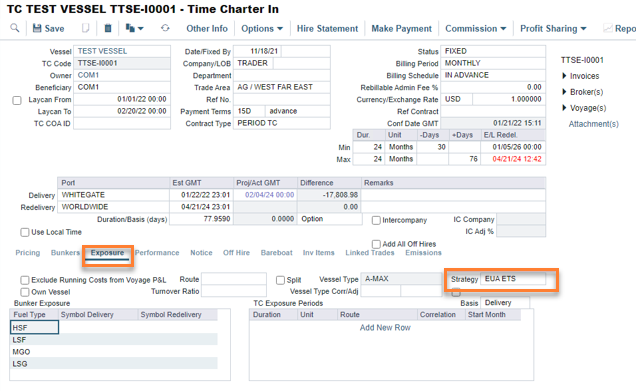Click Delivery port WHITEGATE cell

[x=114, y=195]
